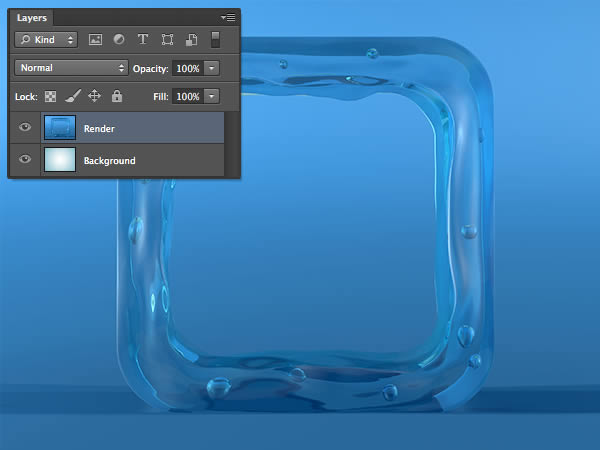Switch to the Layers tab

(x=31, y=18)
